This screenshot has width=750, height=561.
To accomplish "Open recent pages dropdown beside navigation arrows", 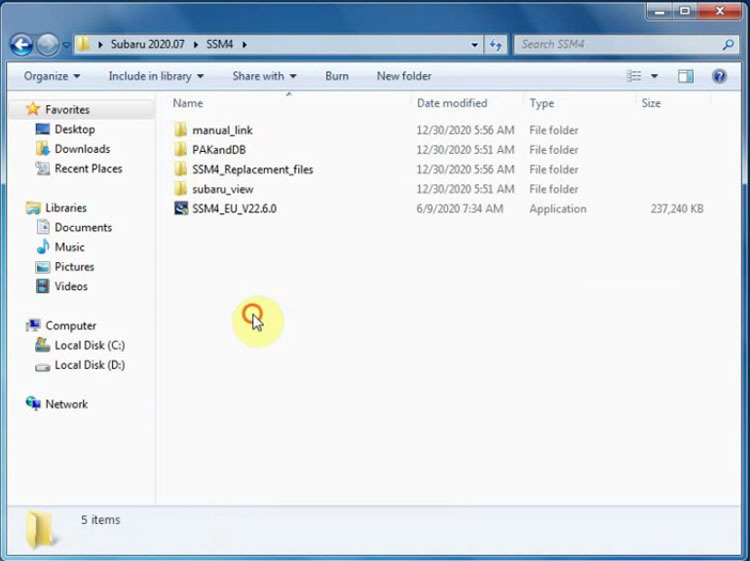I will click(x=66, y=45).
